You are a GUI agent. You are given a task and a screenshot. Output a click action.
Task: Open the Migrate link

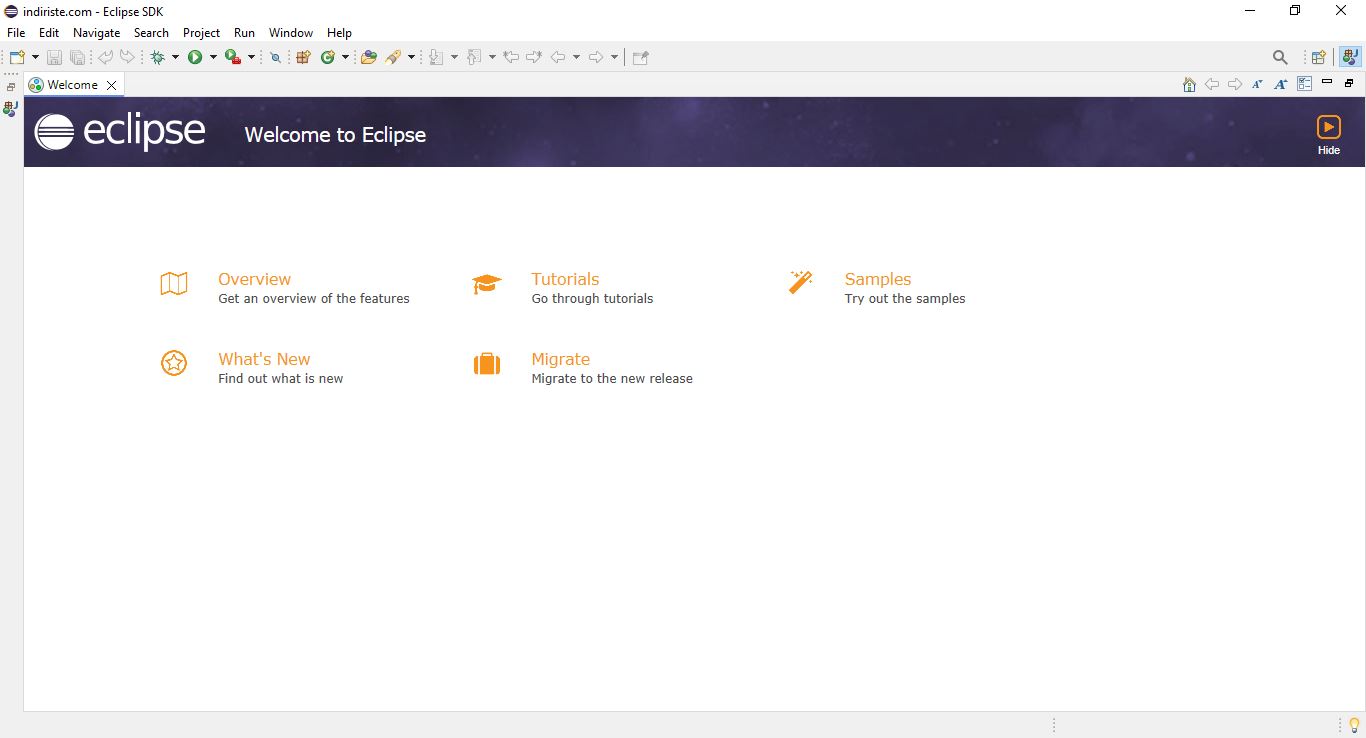[x=560, y=359]
